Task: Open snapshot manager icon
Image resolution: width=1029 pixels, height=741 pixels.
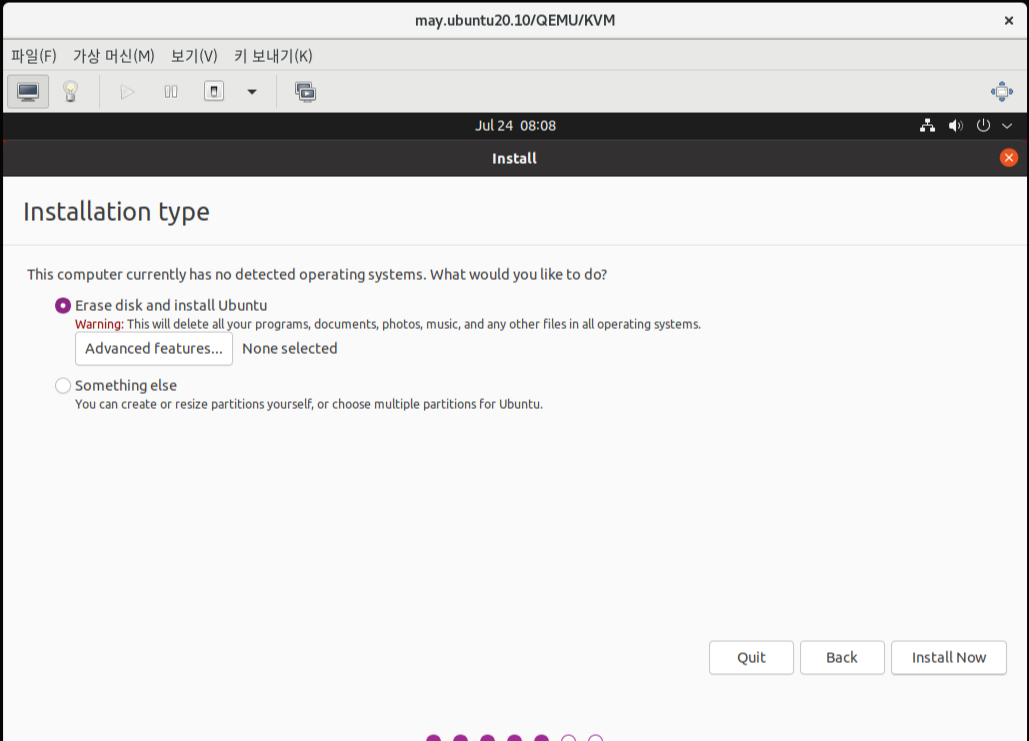Action: tap(305, 92)
